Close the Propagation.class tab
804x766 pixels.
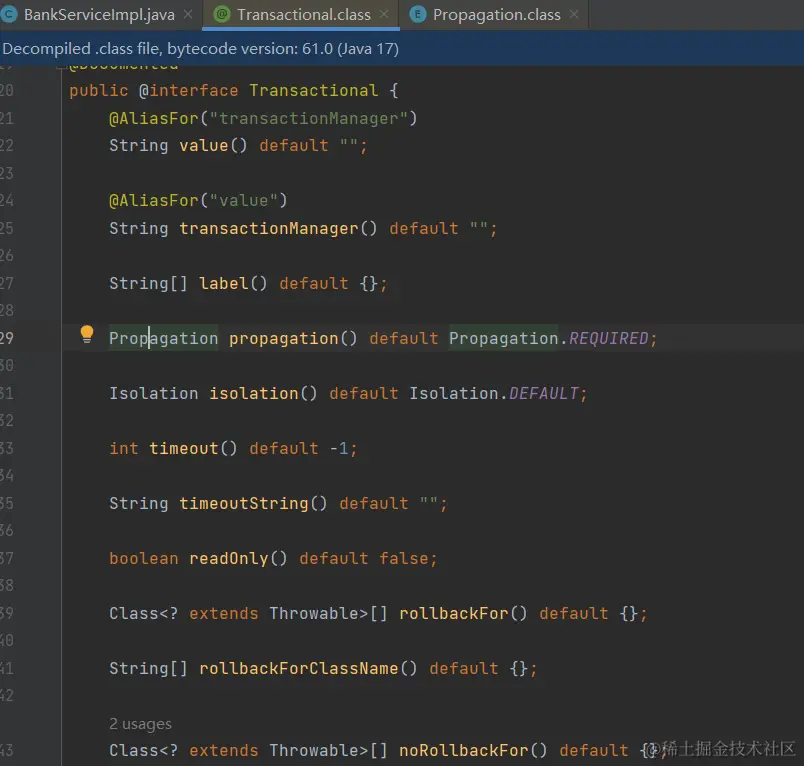point(574,15)
